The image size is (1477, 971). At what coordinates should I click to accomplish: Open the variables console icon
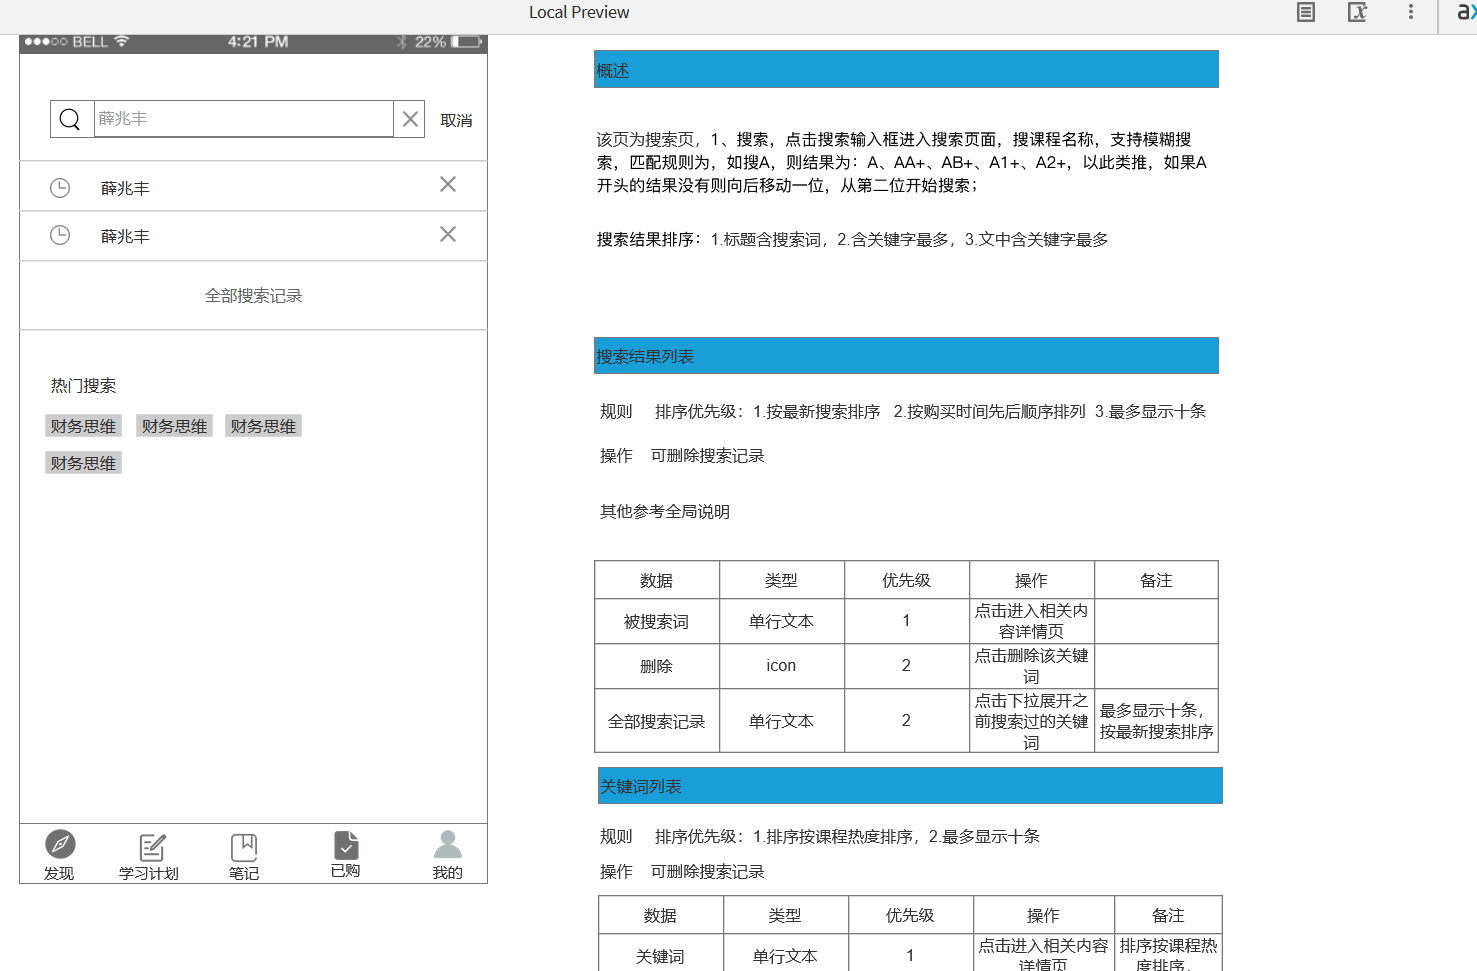(x=1357, y=12)
